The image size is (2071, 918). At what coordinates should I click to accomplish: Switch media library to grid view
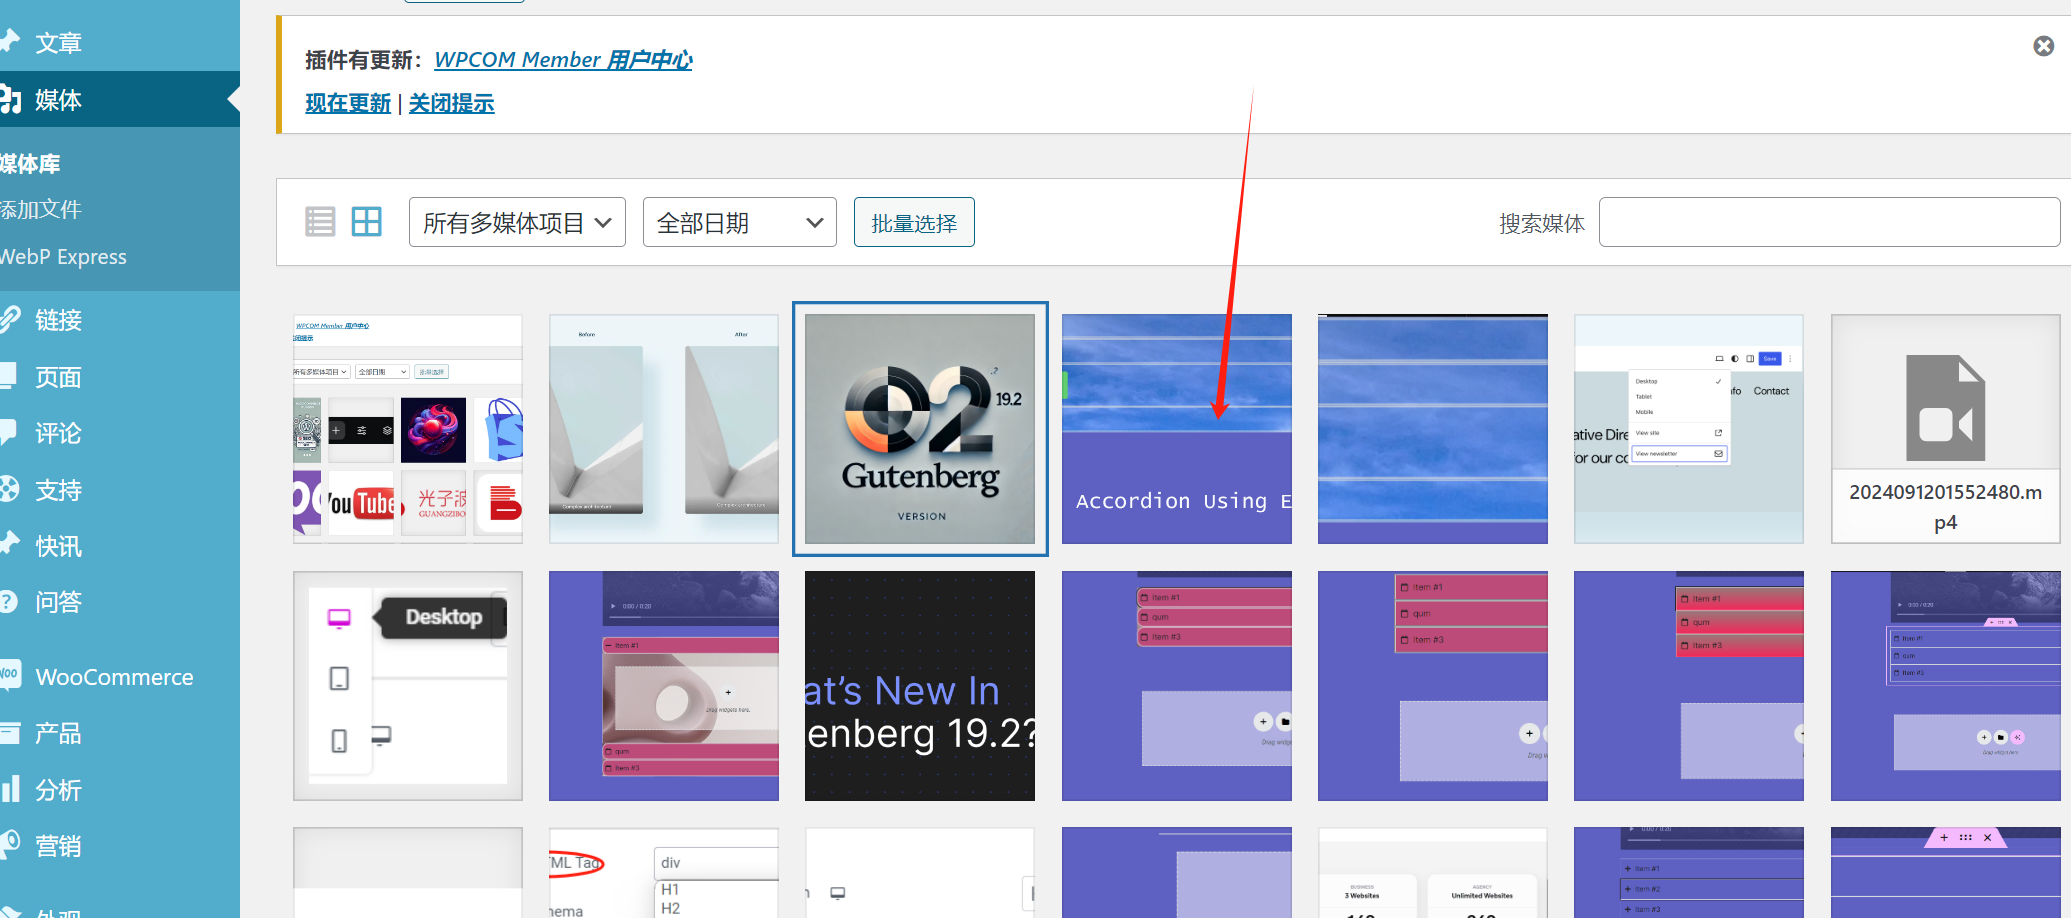click(367, 221)
